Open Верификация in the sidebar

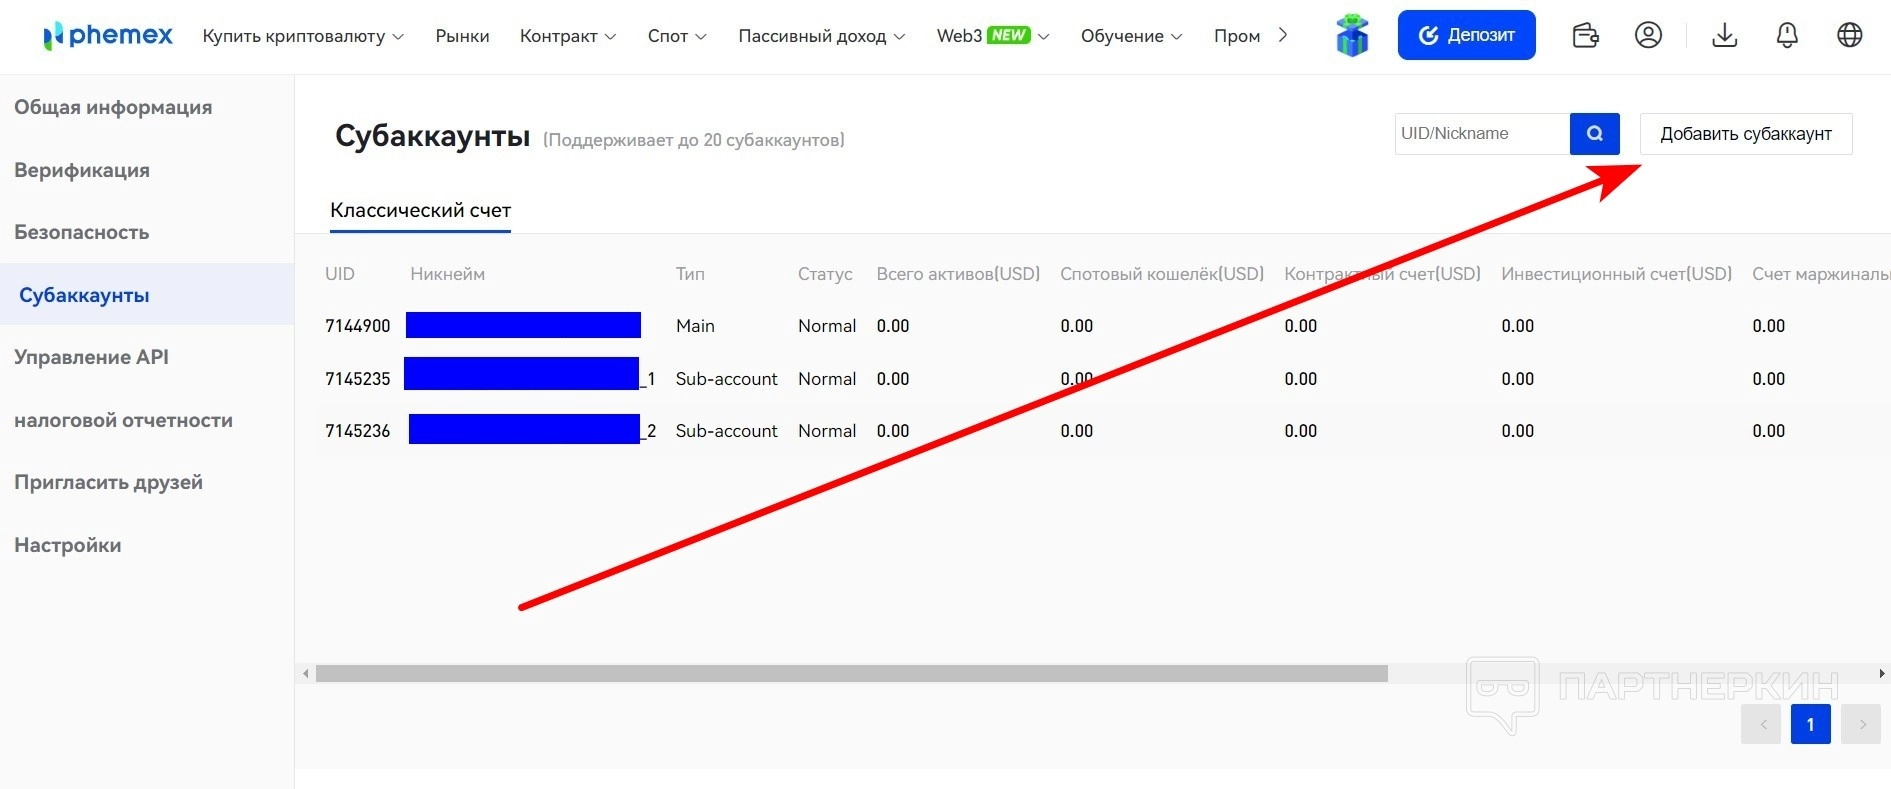tap(82, 170)
